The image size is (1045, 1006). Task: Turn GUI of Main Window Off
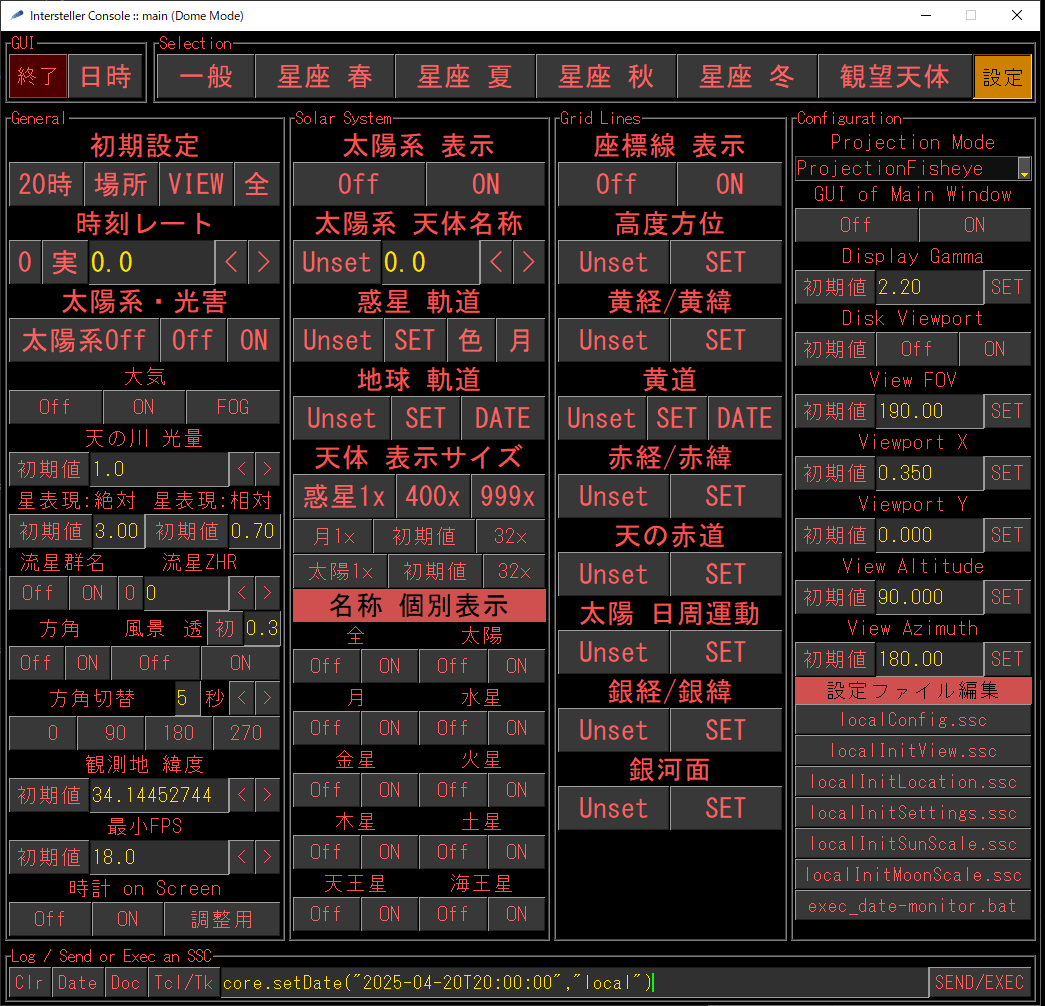pyautogui.click(x=856, y=225)
